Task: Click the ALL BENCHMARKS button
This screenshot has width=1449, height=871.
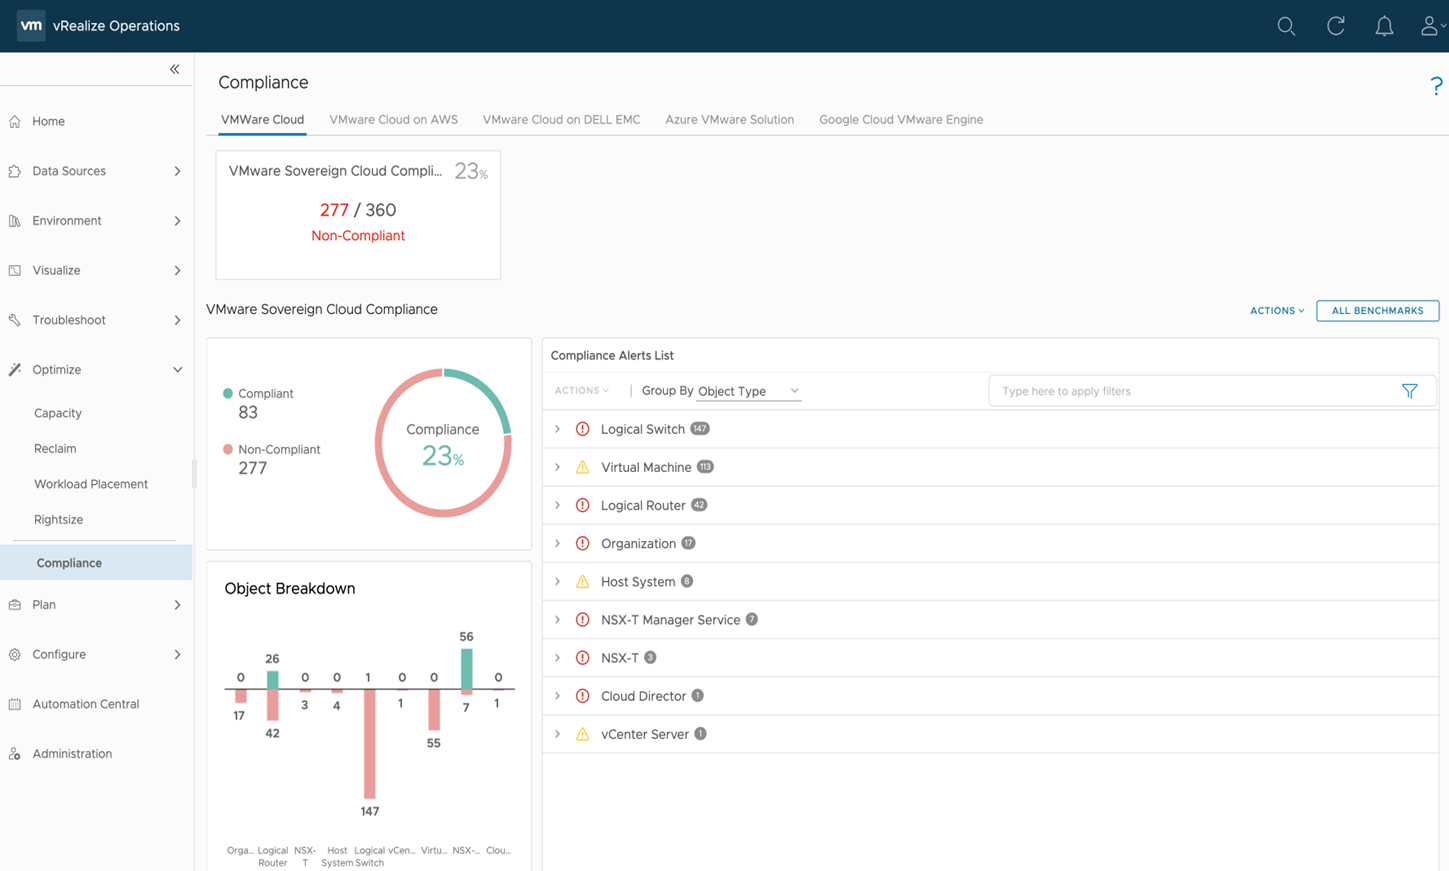Action: [x=1377, y=311]
